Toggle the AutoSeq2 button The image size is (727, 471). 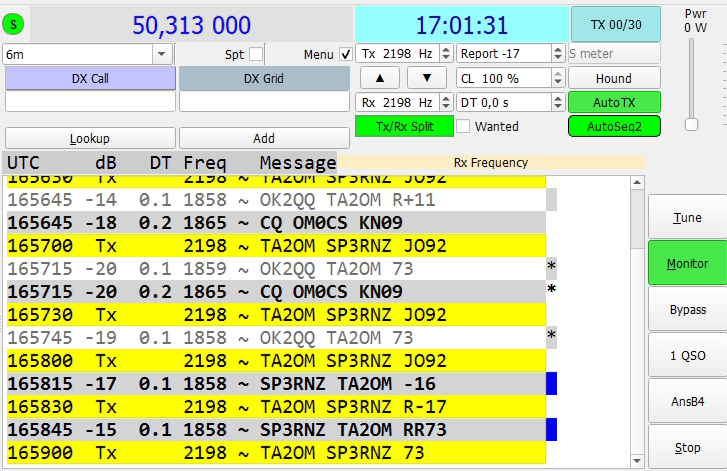(614, 126)
